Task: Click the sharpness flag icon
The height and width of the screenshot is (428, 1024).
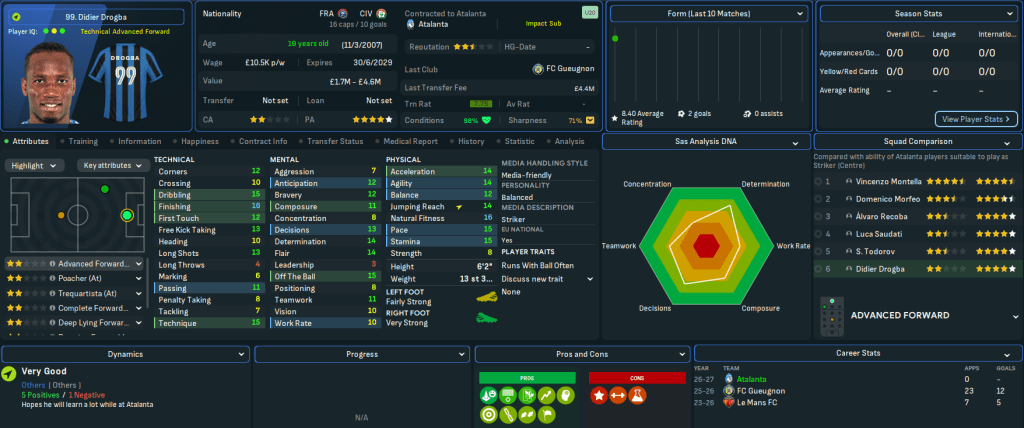Action: pyautogui.click(x=589, y=120)
